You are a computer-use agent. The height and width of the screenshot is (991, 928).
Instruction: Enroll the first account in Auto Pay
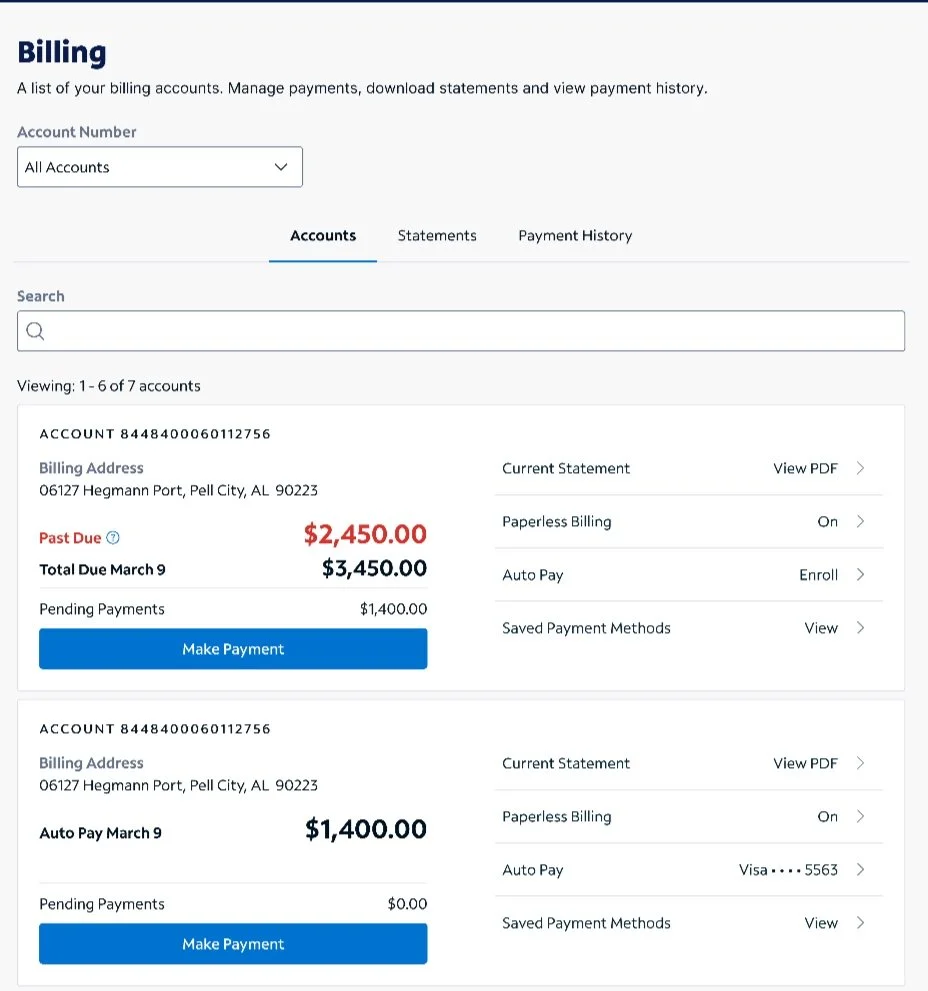click(818, 575)
